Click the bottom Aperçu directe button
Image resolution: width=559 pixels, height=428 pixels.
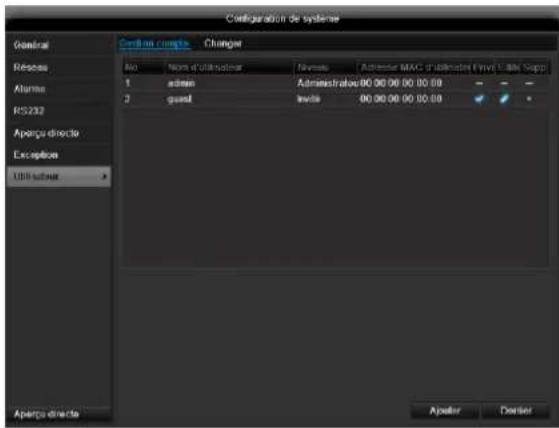(x=59, y=414)
